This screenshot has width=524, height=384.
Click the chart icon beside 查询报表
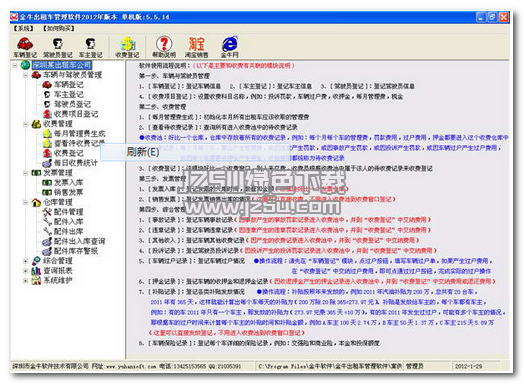click(x=36, y=271)
